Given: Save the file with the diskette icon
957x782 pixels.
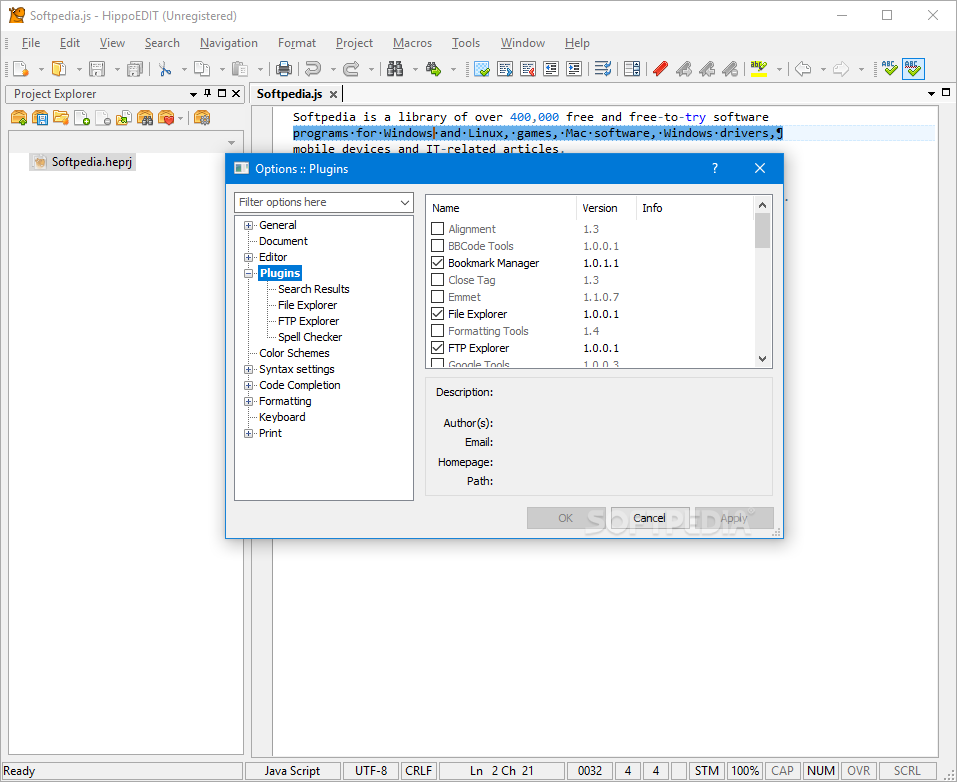Looking at the screenshot, I should pos(96,68).
